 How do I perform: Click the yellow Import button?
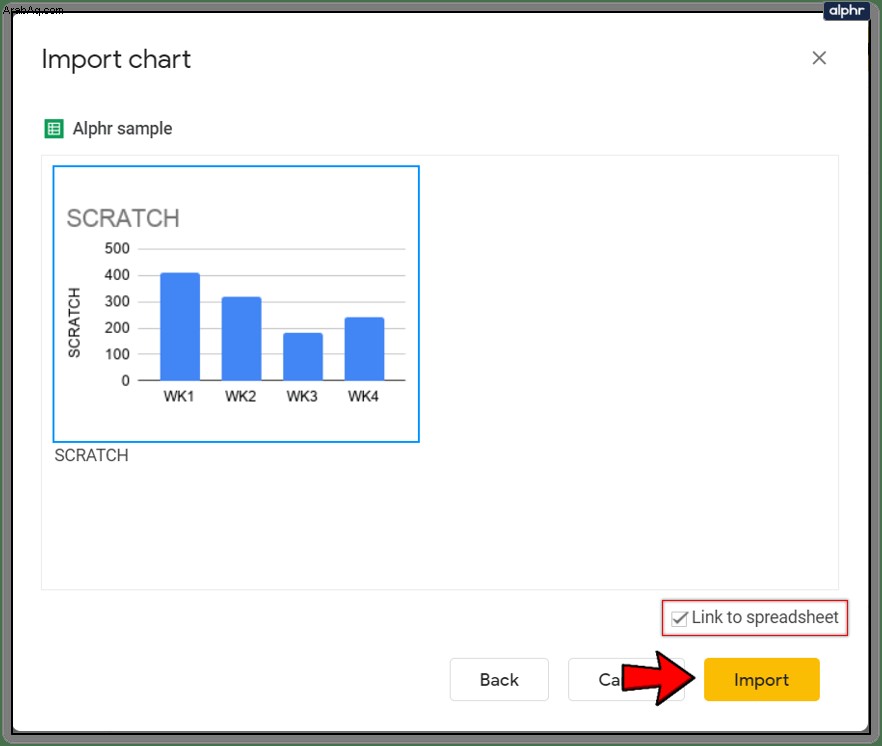click(761, 679)
